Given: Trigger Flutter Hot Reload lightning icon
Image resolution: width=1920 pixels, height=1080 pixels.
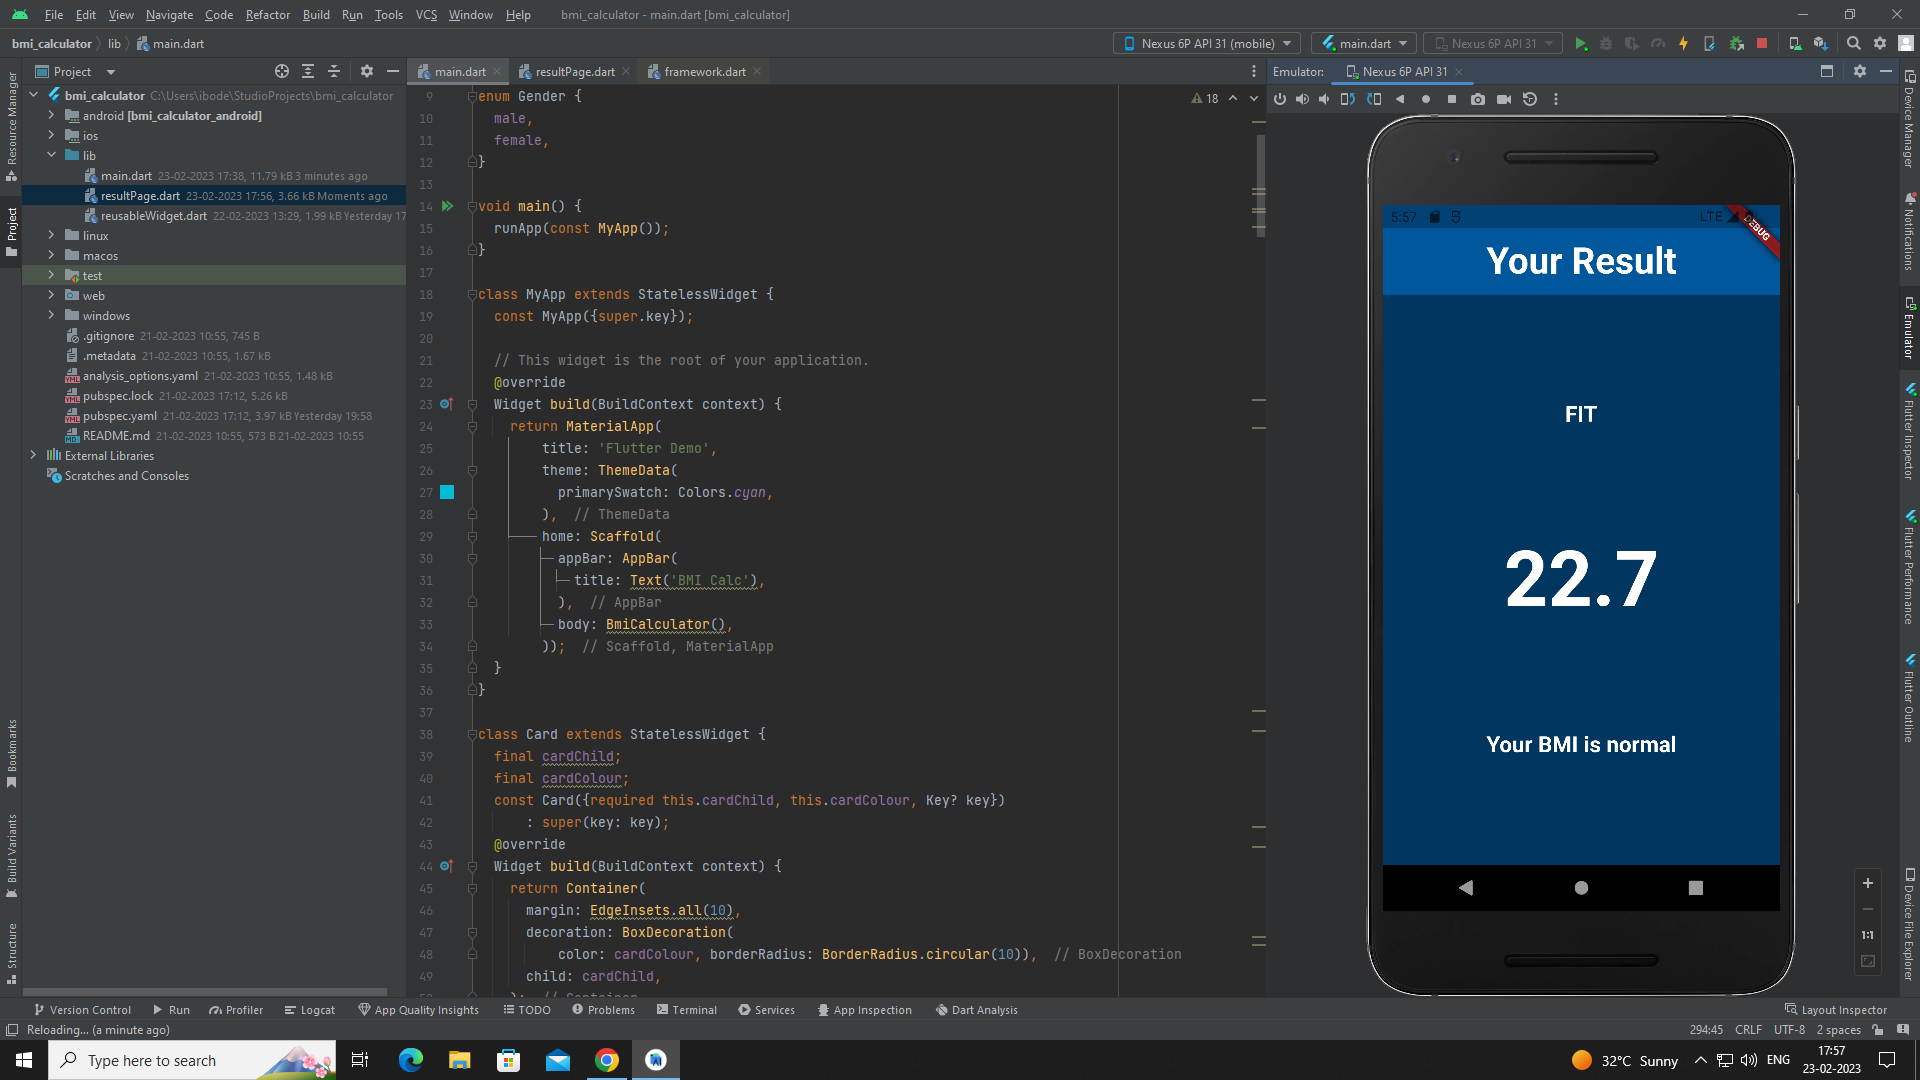Looking at the screenshot, I should [x=1684, y=44].
